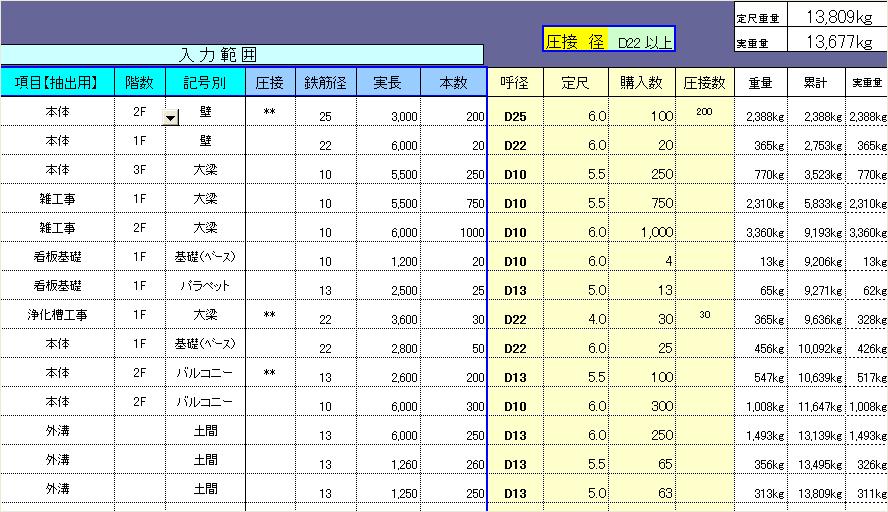Click the 実長 cell with 3,000

(x=388, y=112)
